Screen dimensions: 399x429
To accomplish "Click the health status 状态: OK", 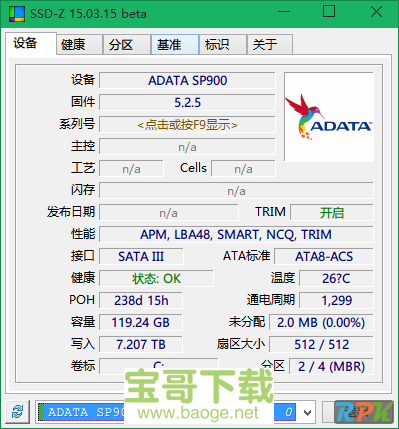I will click(x=156, y=279).
